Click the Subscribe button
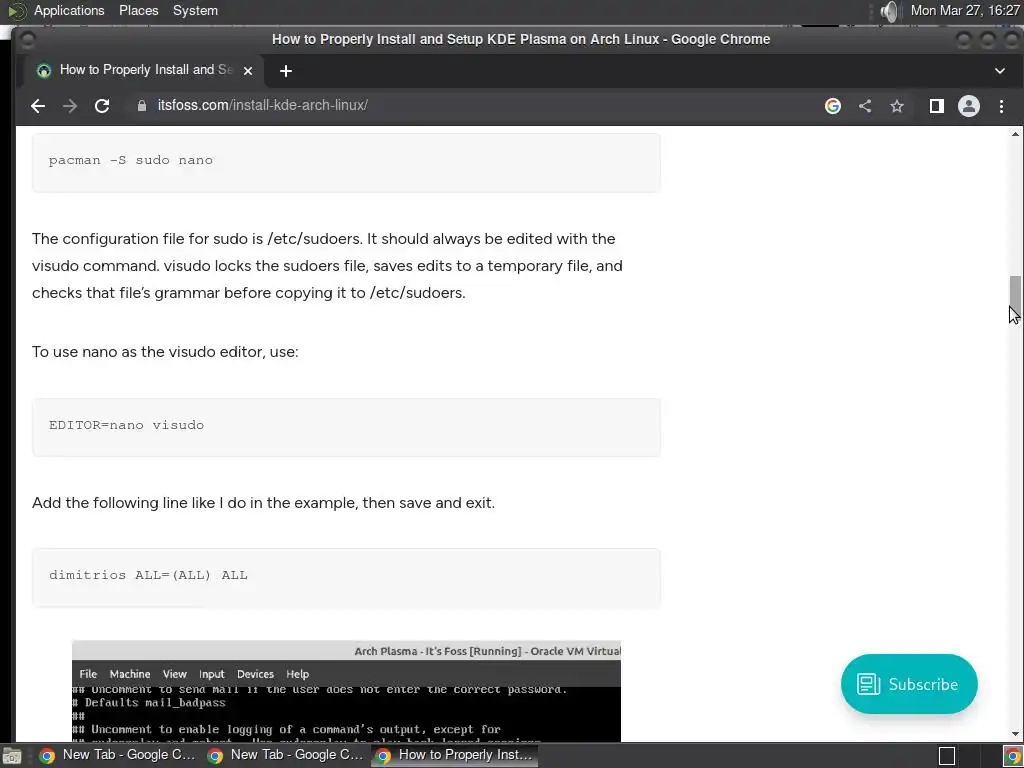The height and width of the screenshot is (768, 1024). click(909, 684)
